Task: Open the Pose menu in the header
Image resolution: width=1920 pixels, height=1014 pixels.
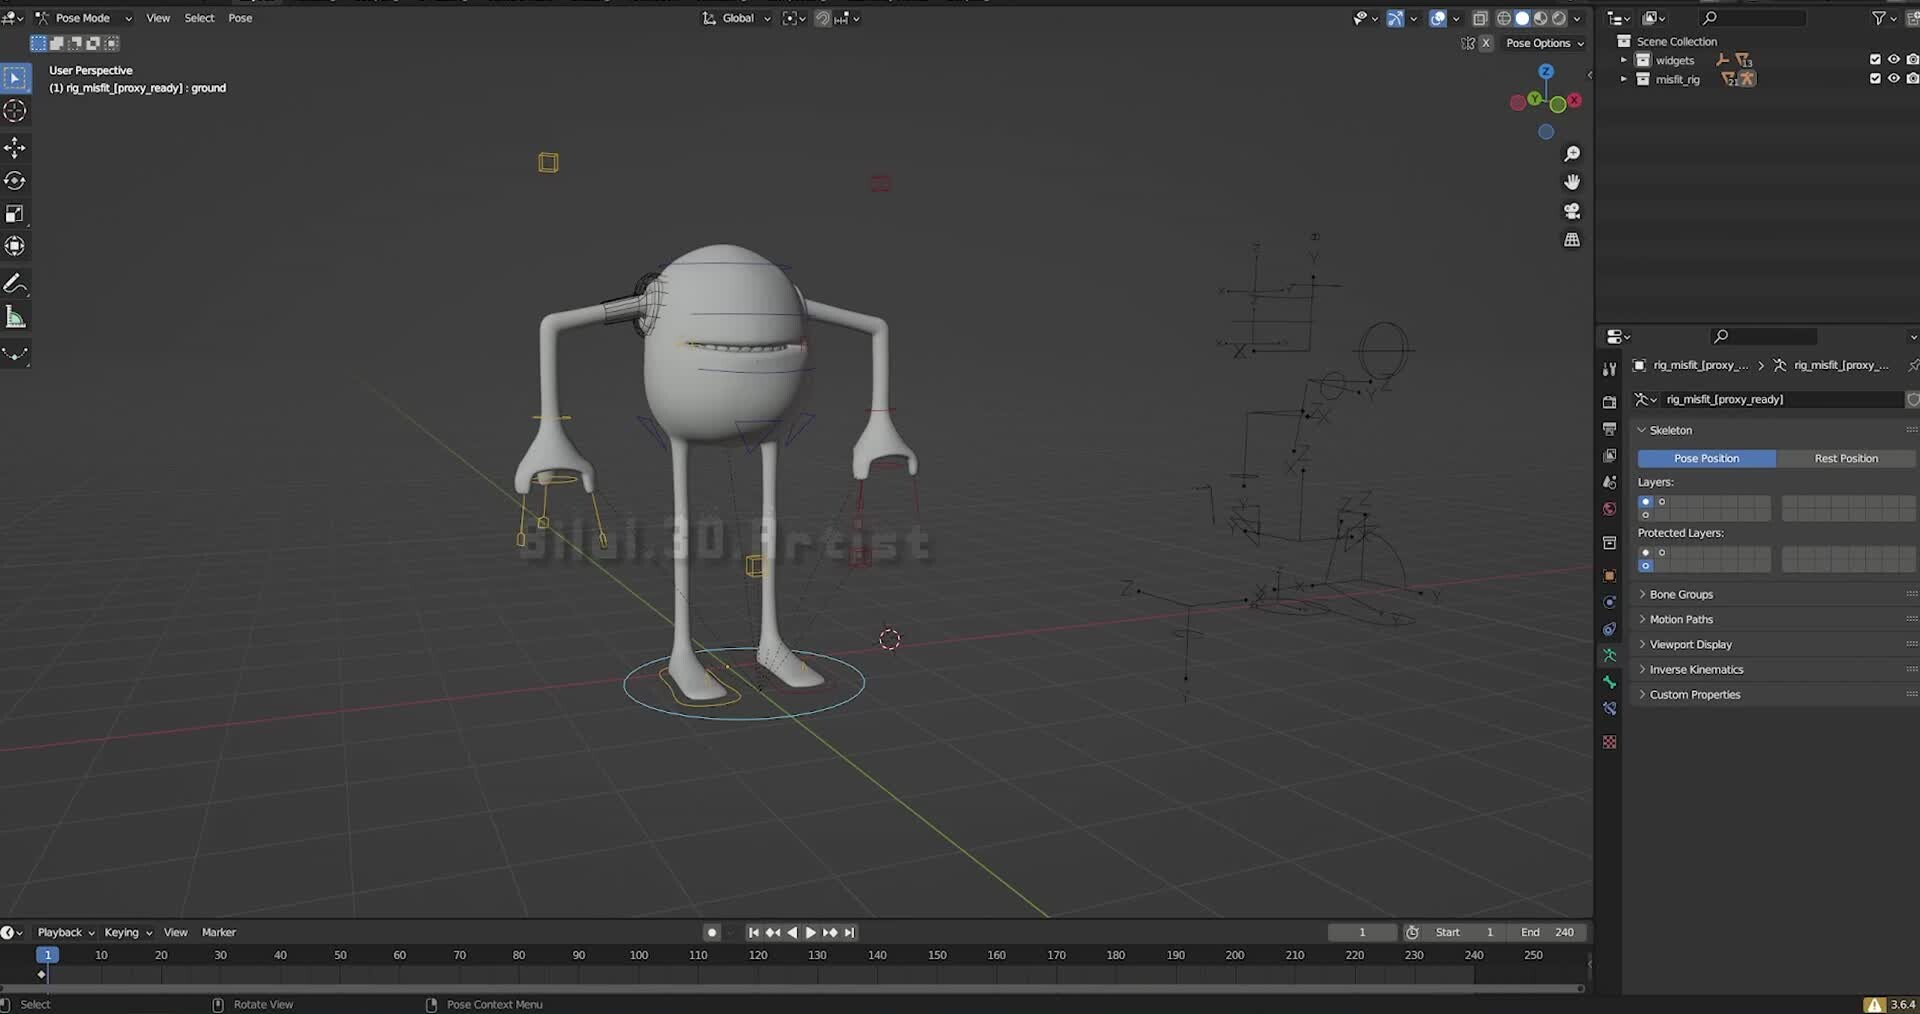Action: pyautogui.click(x=240, y=17)
